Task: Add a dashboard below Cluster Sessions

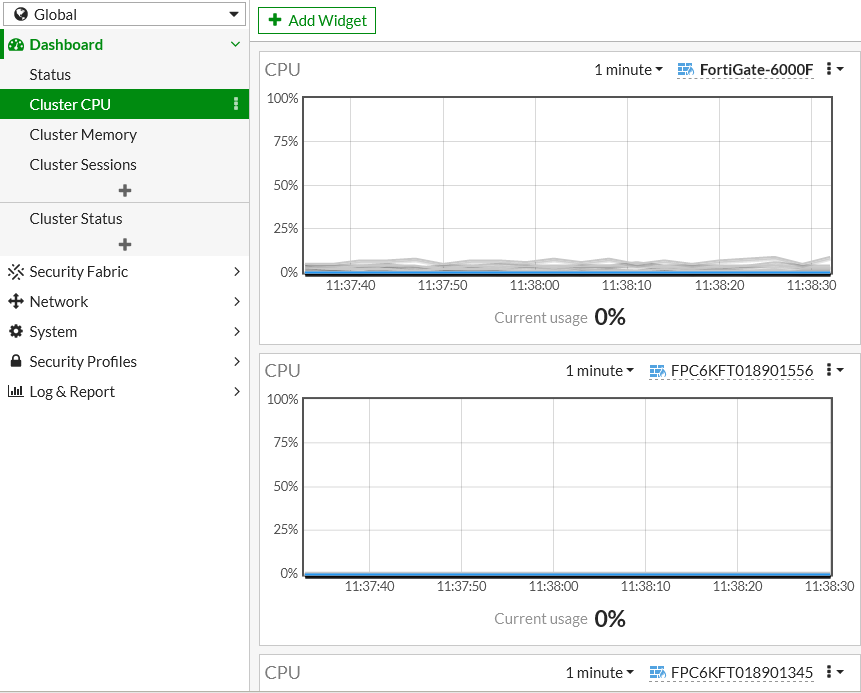Action: (125, 191)
